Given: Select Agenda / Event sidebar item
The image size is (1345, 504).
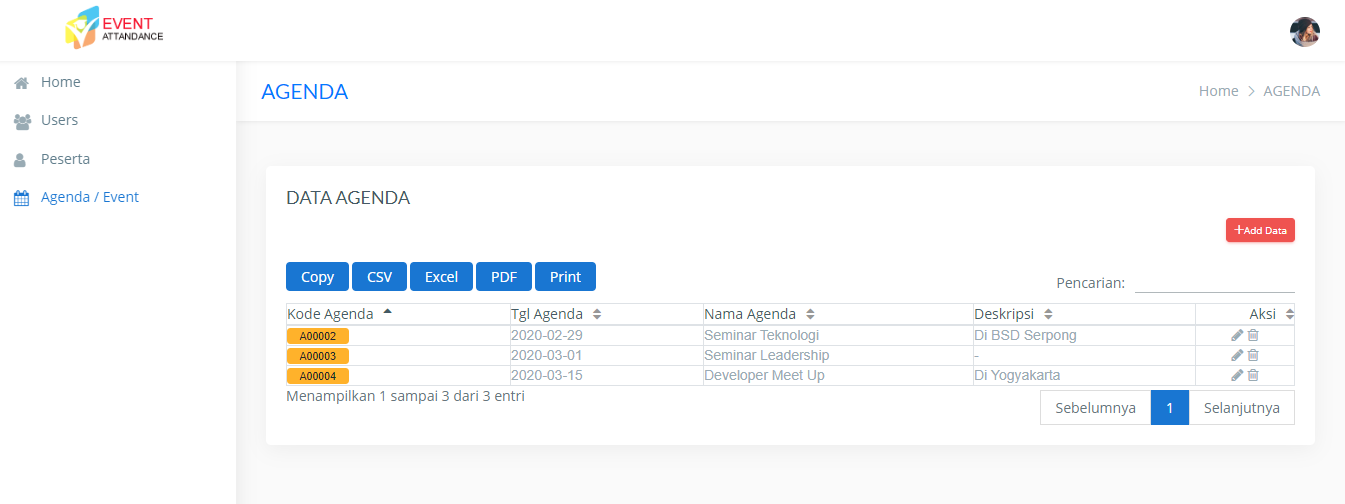Looking at the screenshot, I should tap(89, 197).
